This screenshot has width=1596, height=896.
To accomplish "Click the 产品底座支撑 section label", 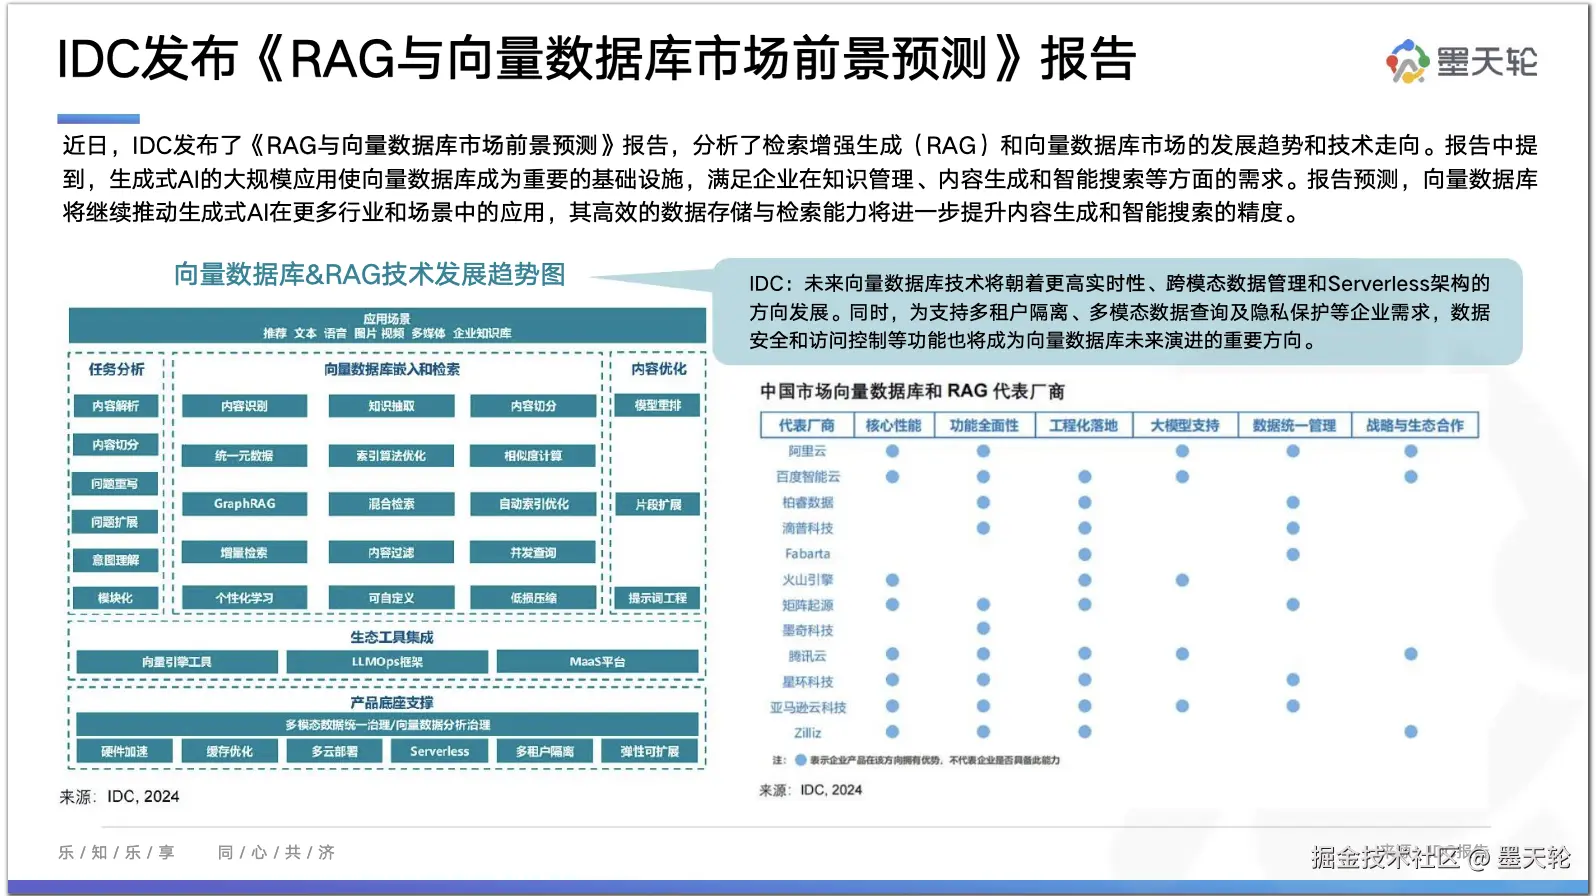I will click(x=392, y=703).
